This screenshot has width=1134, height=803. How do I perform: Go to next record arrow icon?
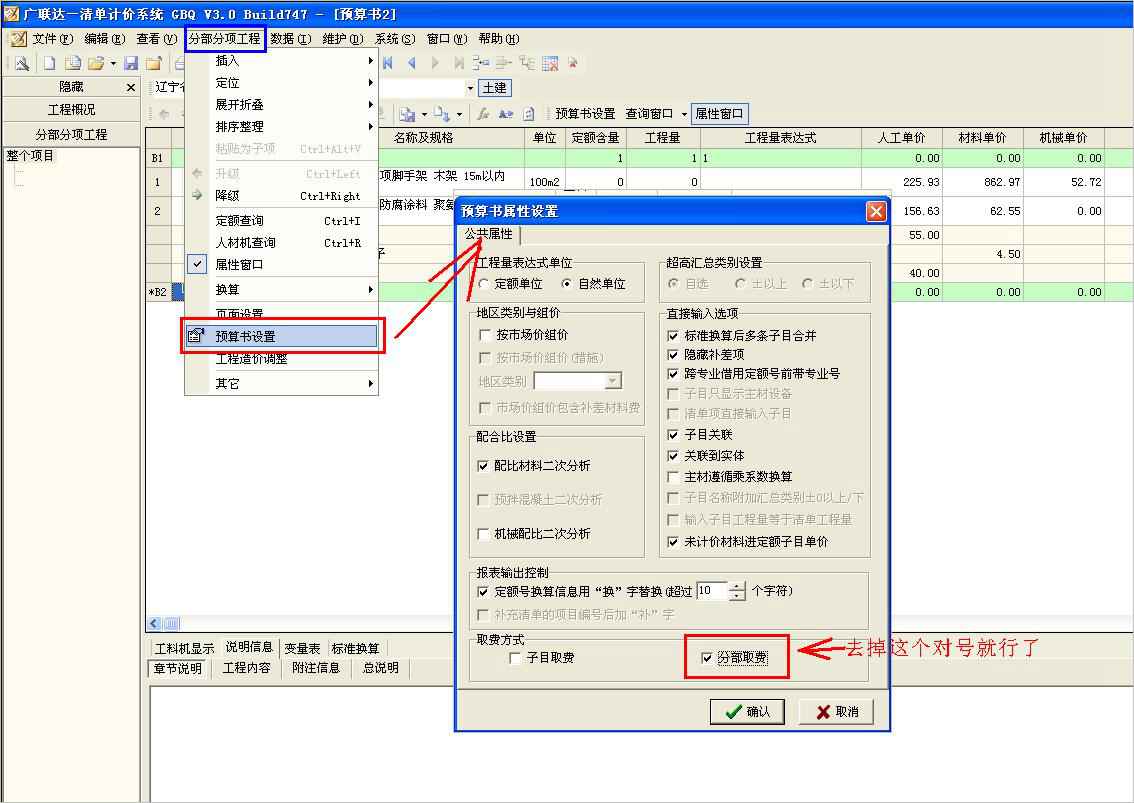click(435, 64)
